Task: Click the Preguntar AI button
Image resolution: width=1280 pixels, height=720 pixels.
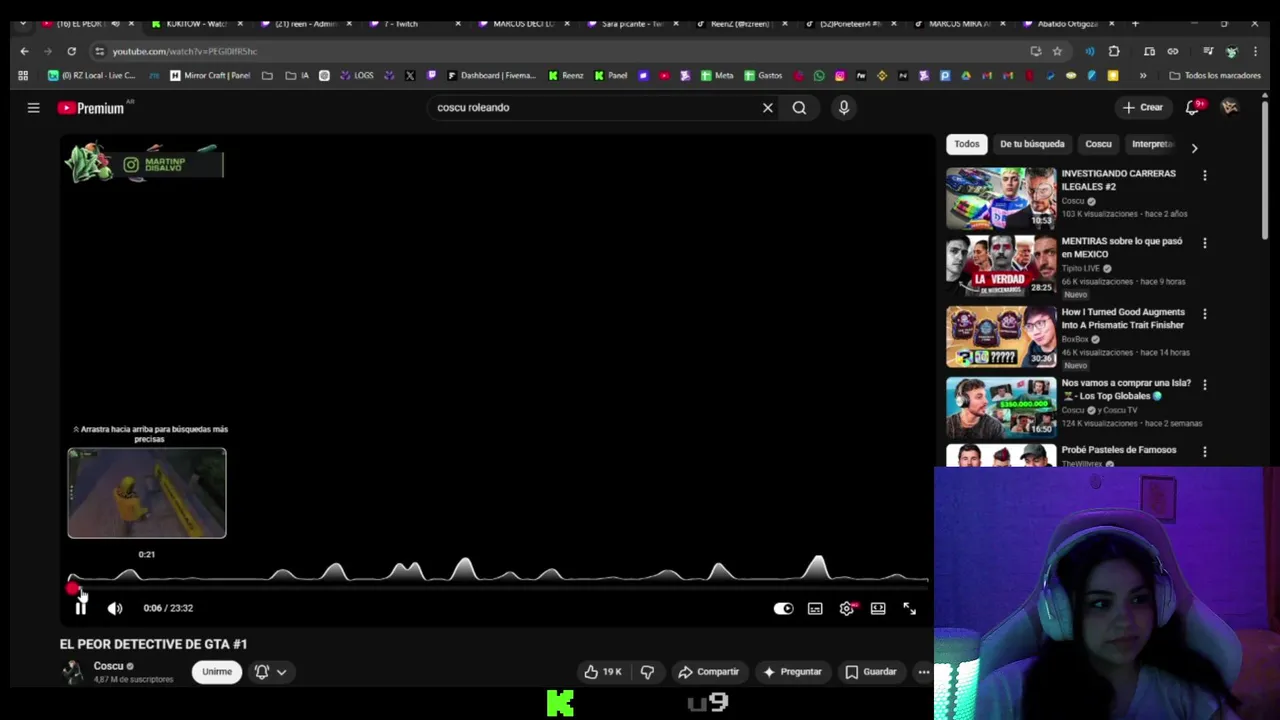Action: (792, 672)
